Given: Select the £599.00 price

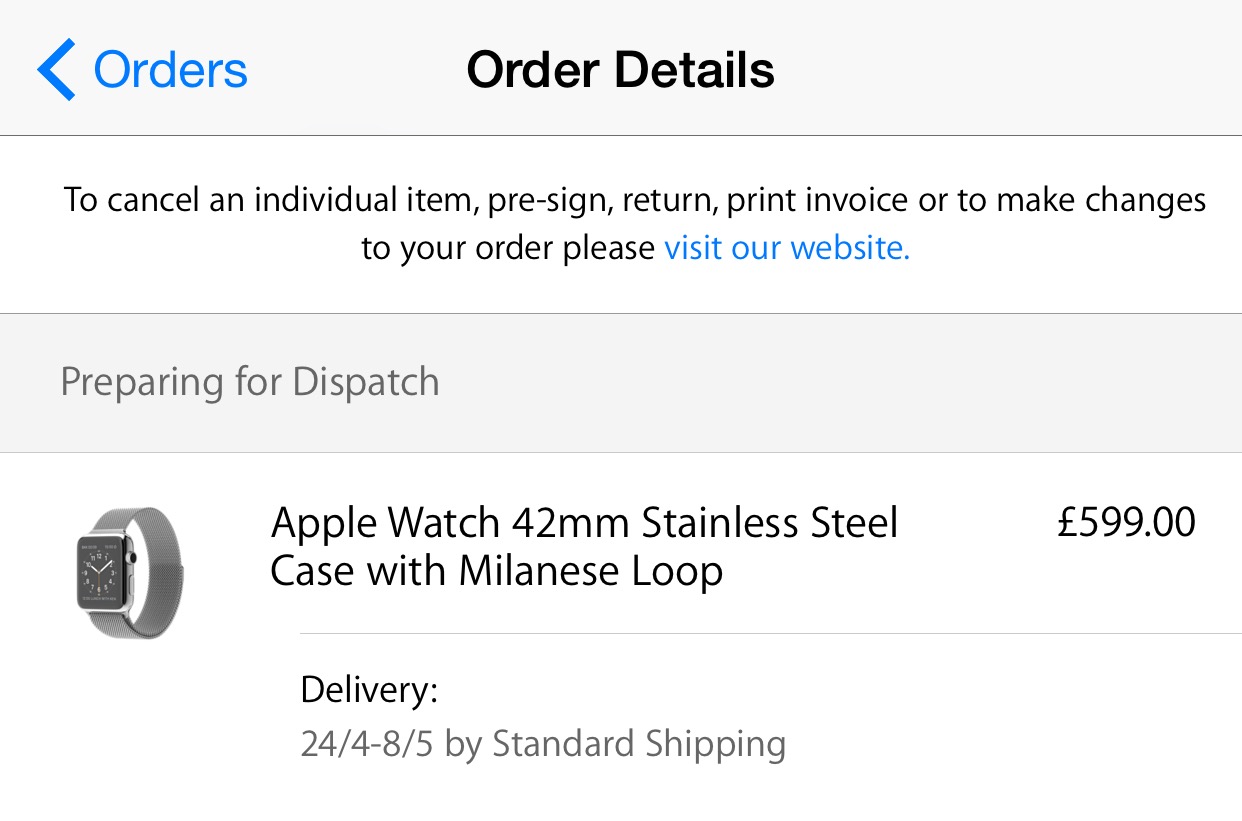Looking at the screenshot, I should coord(1126,522).
